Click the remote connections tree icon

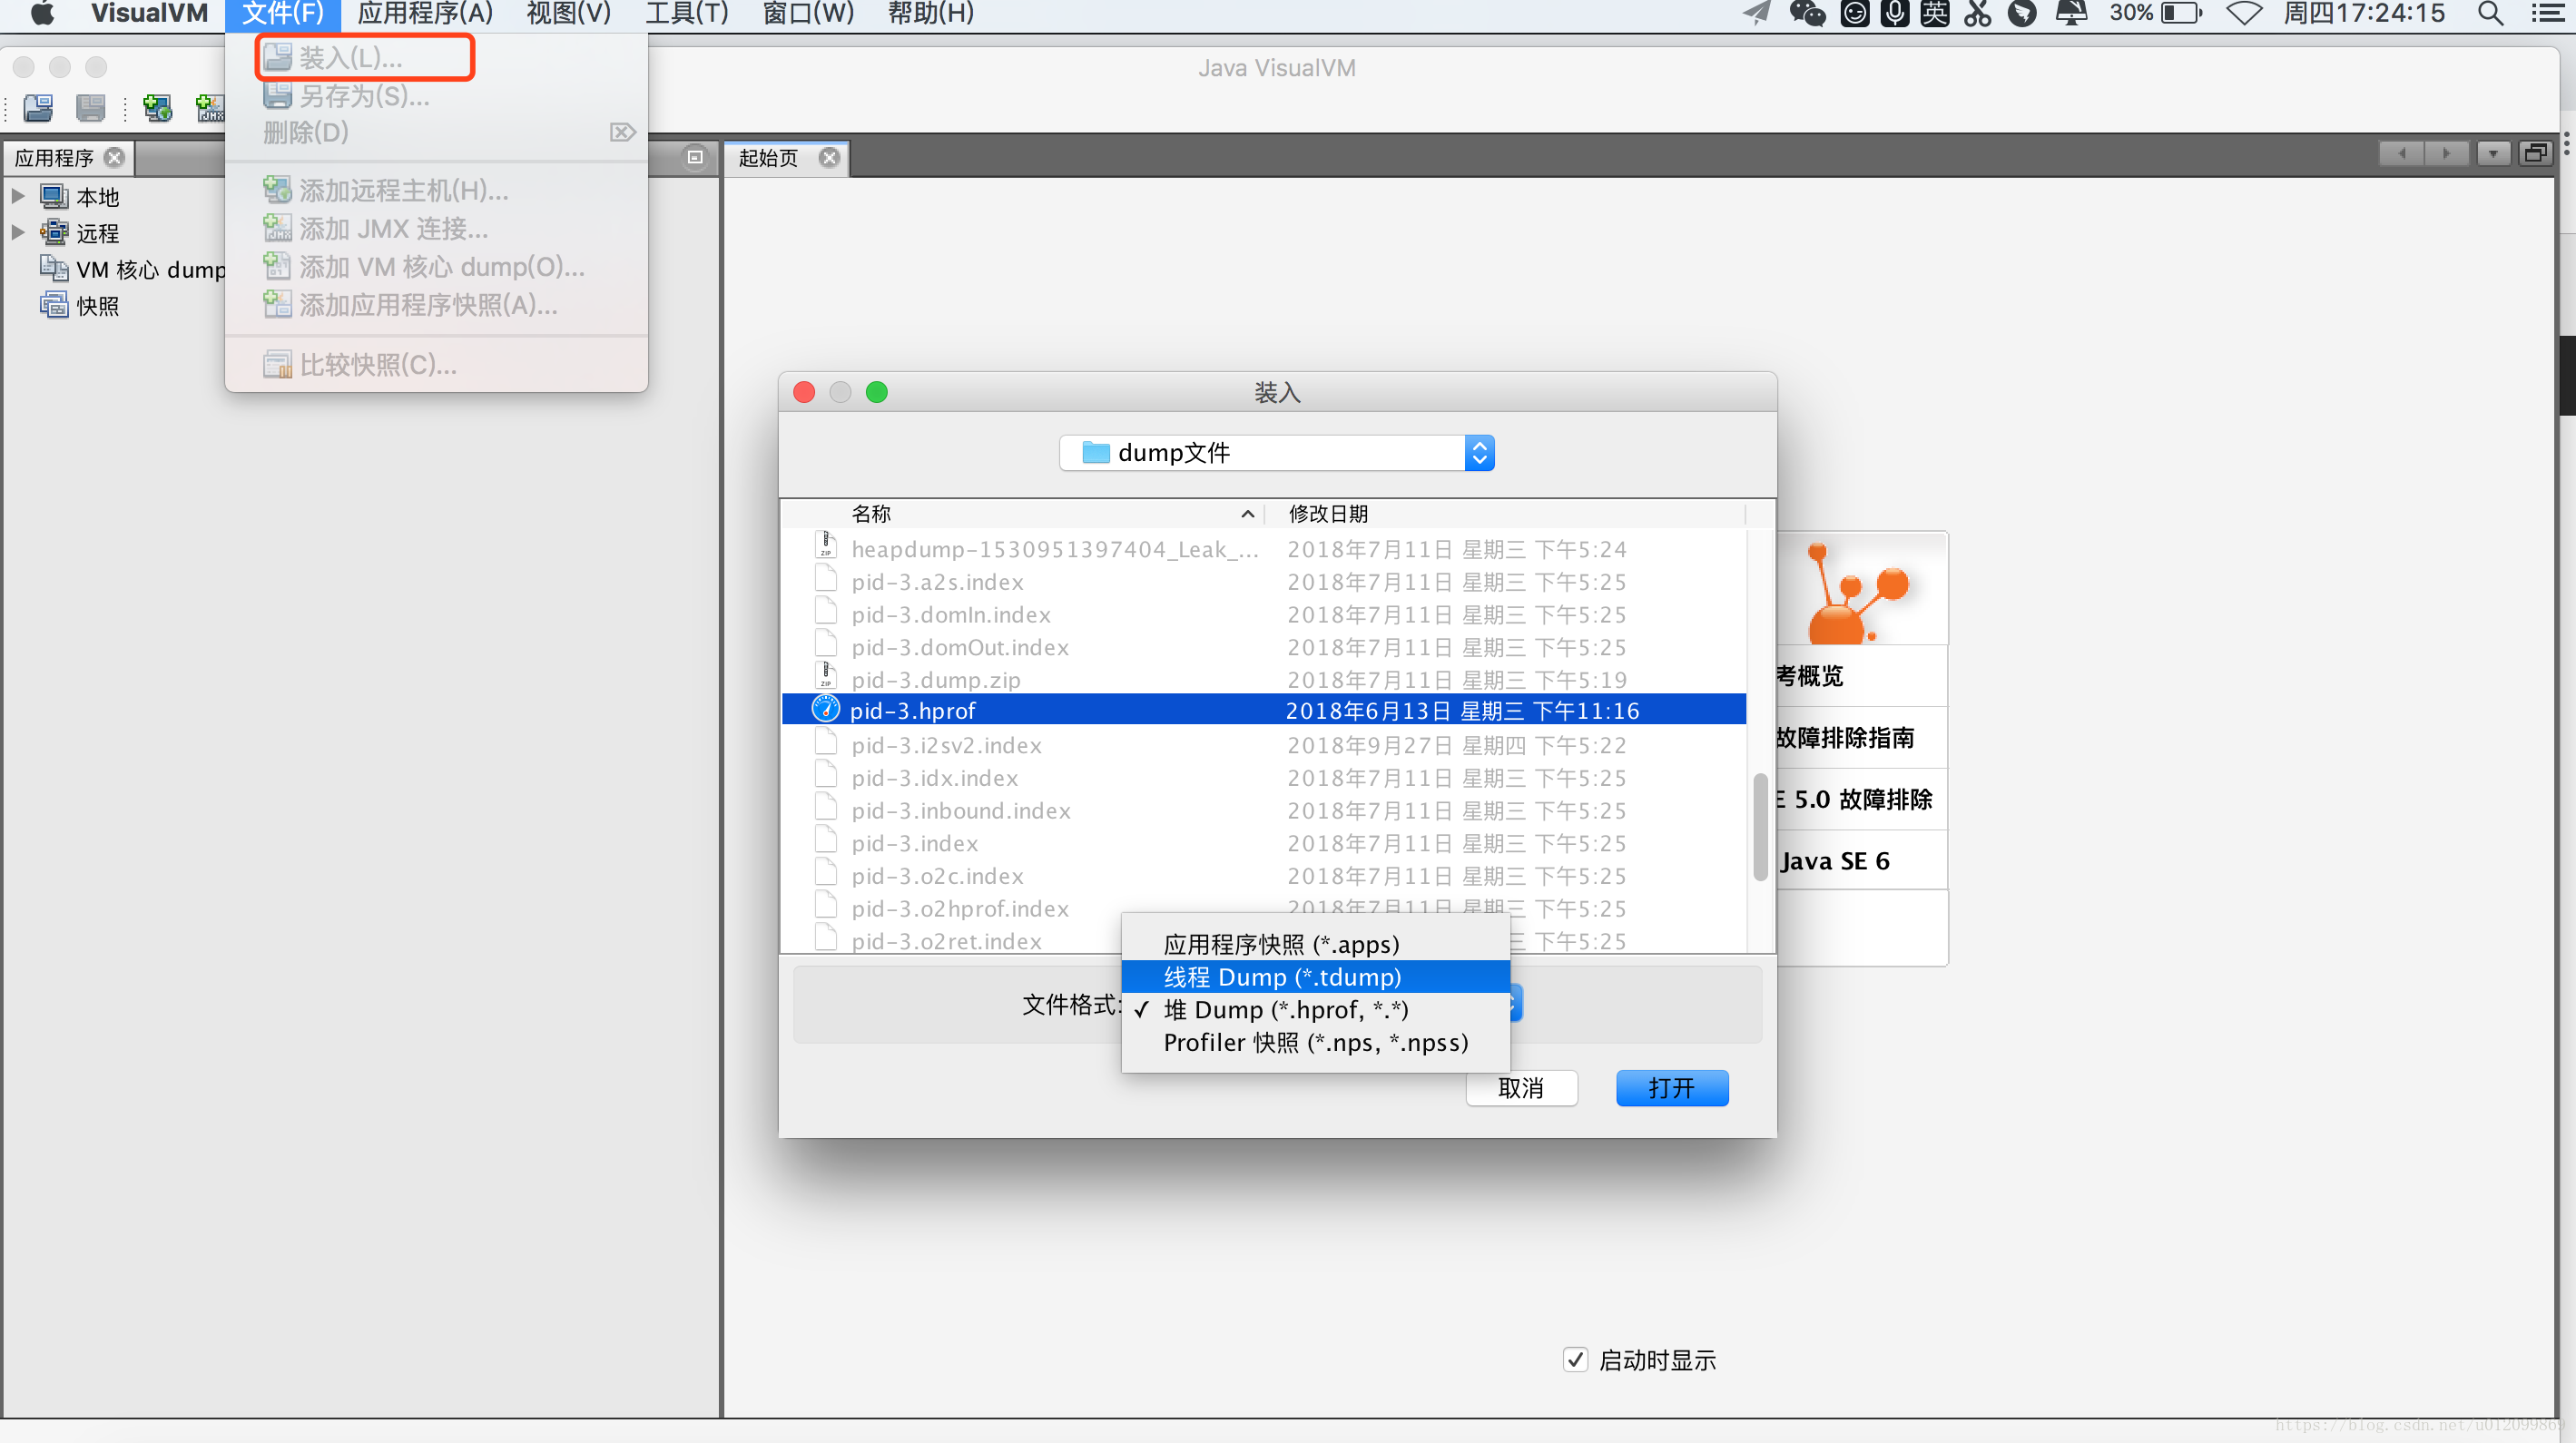tap(52, 231)
